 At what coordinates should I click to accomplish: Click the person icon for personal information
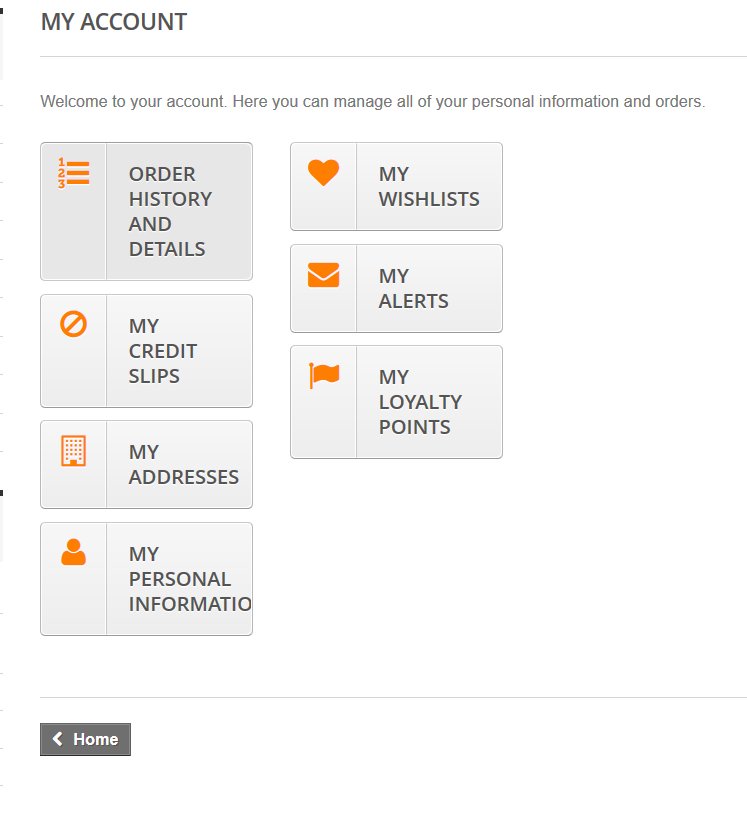point(73,552)
